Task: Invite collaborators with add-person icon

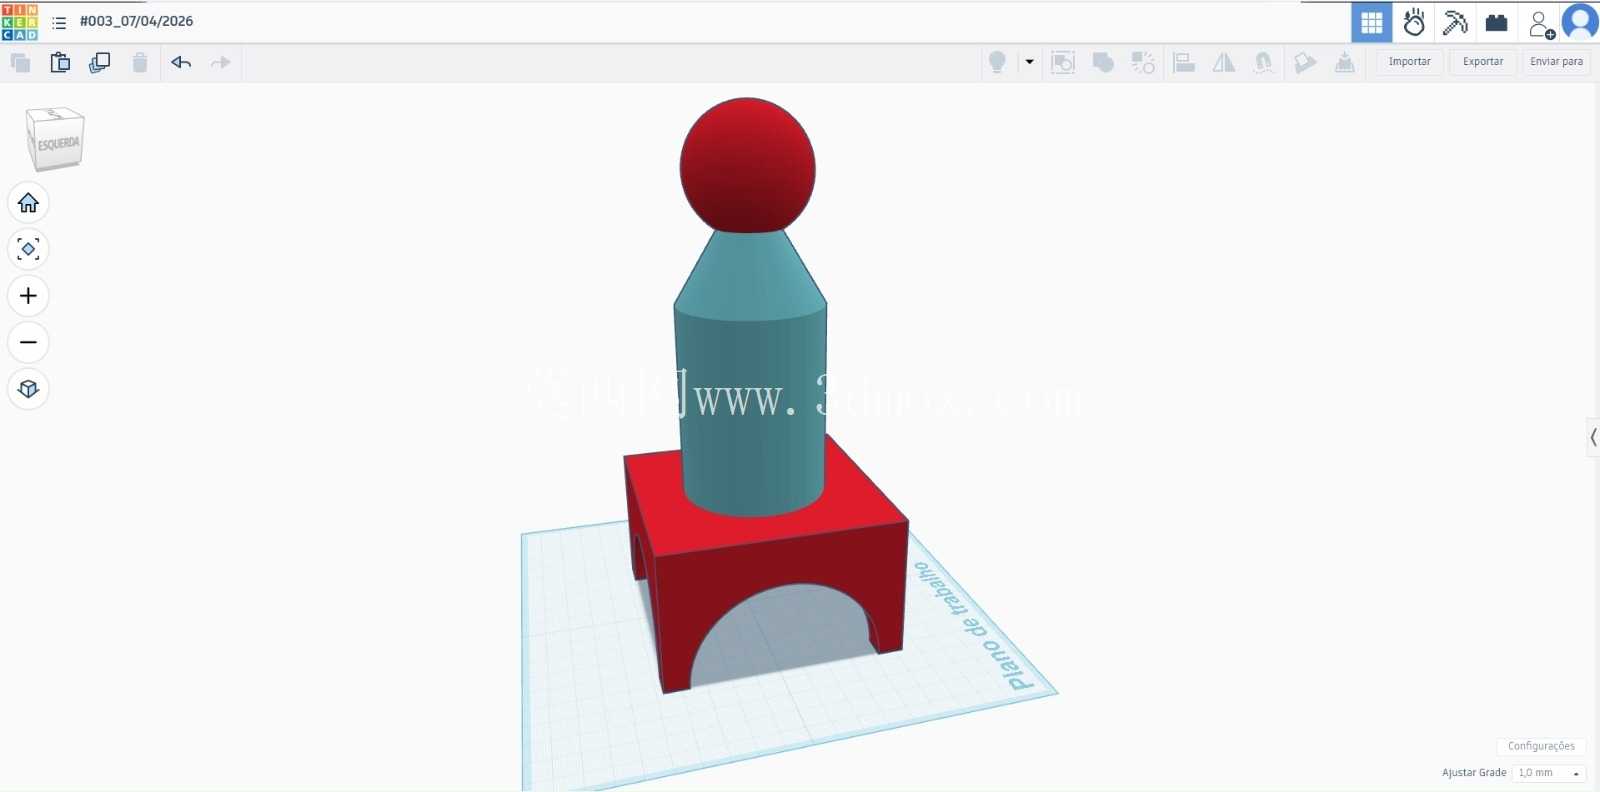Action: (x=1541, y=23)
